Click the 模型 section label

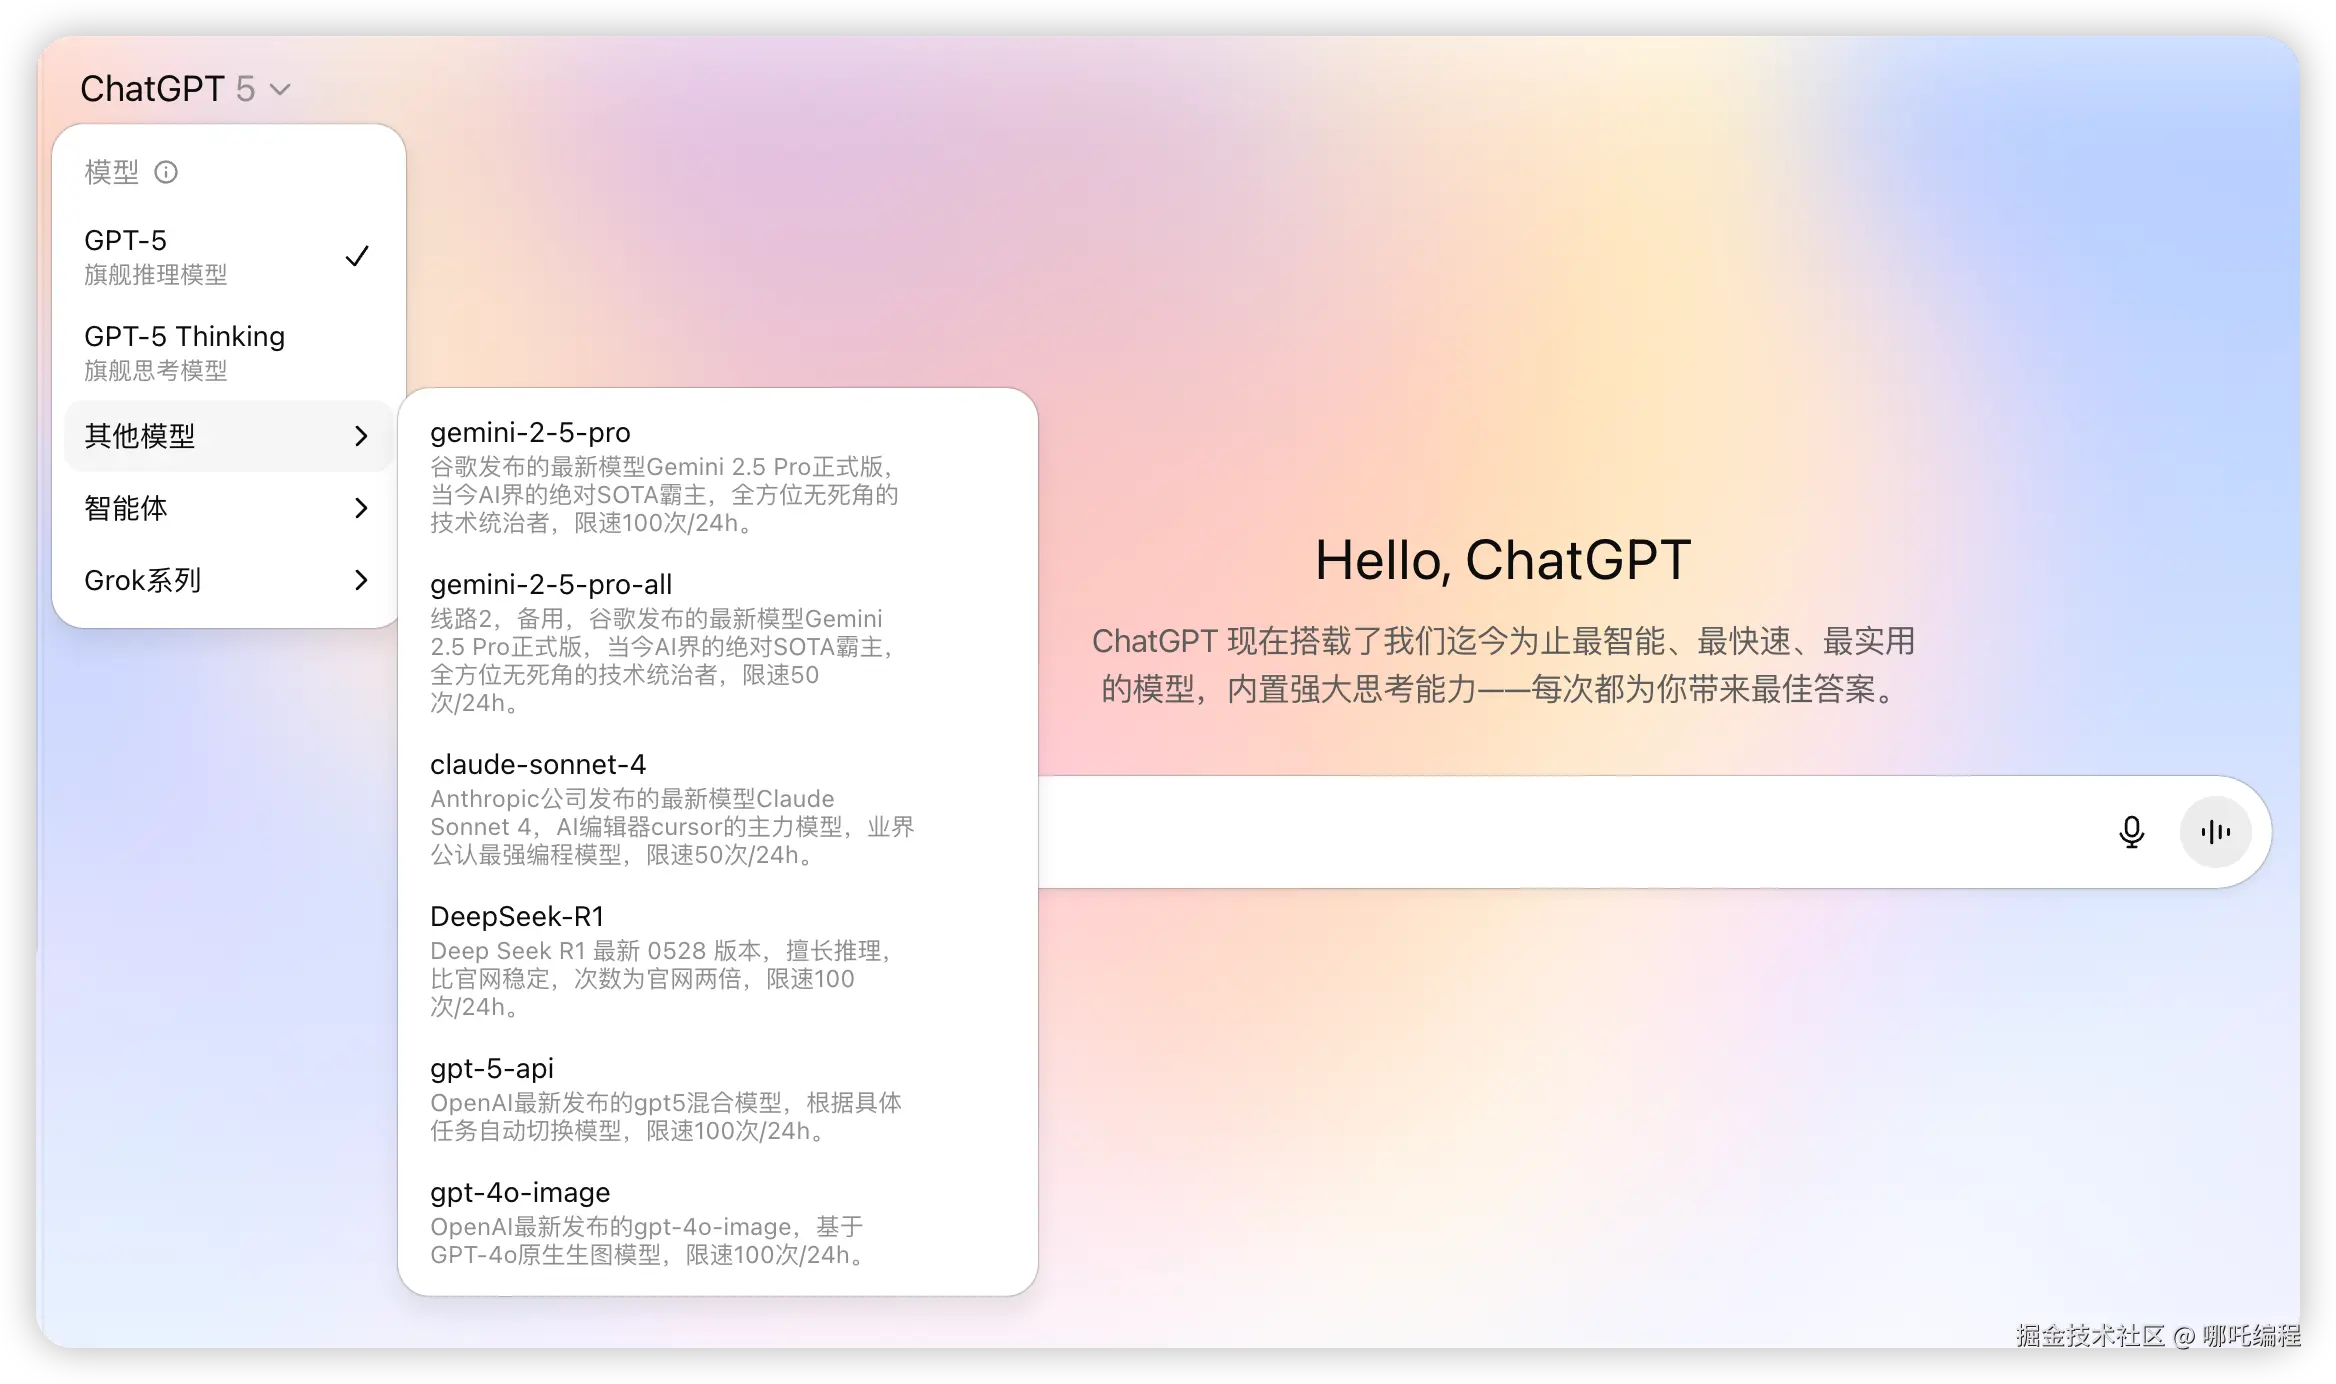[x=112, y=172]
